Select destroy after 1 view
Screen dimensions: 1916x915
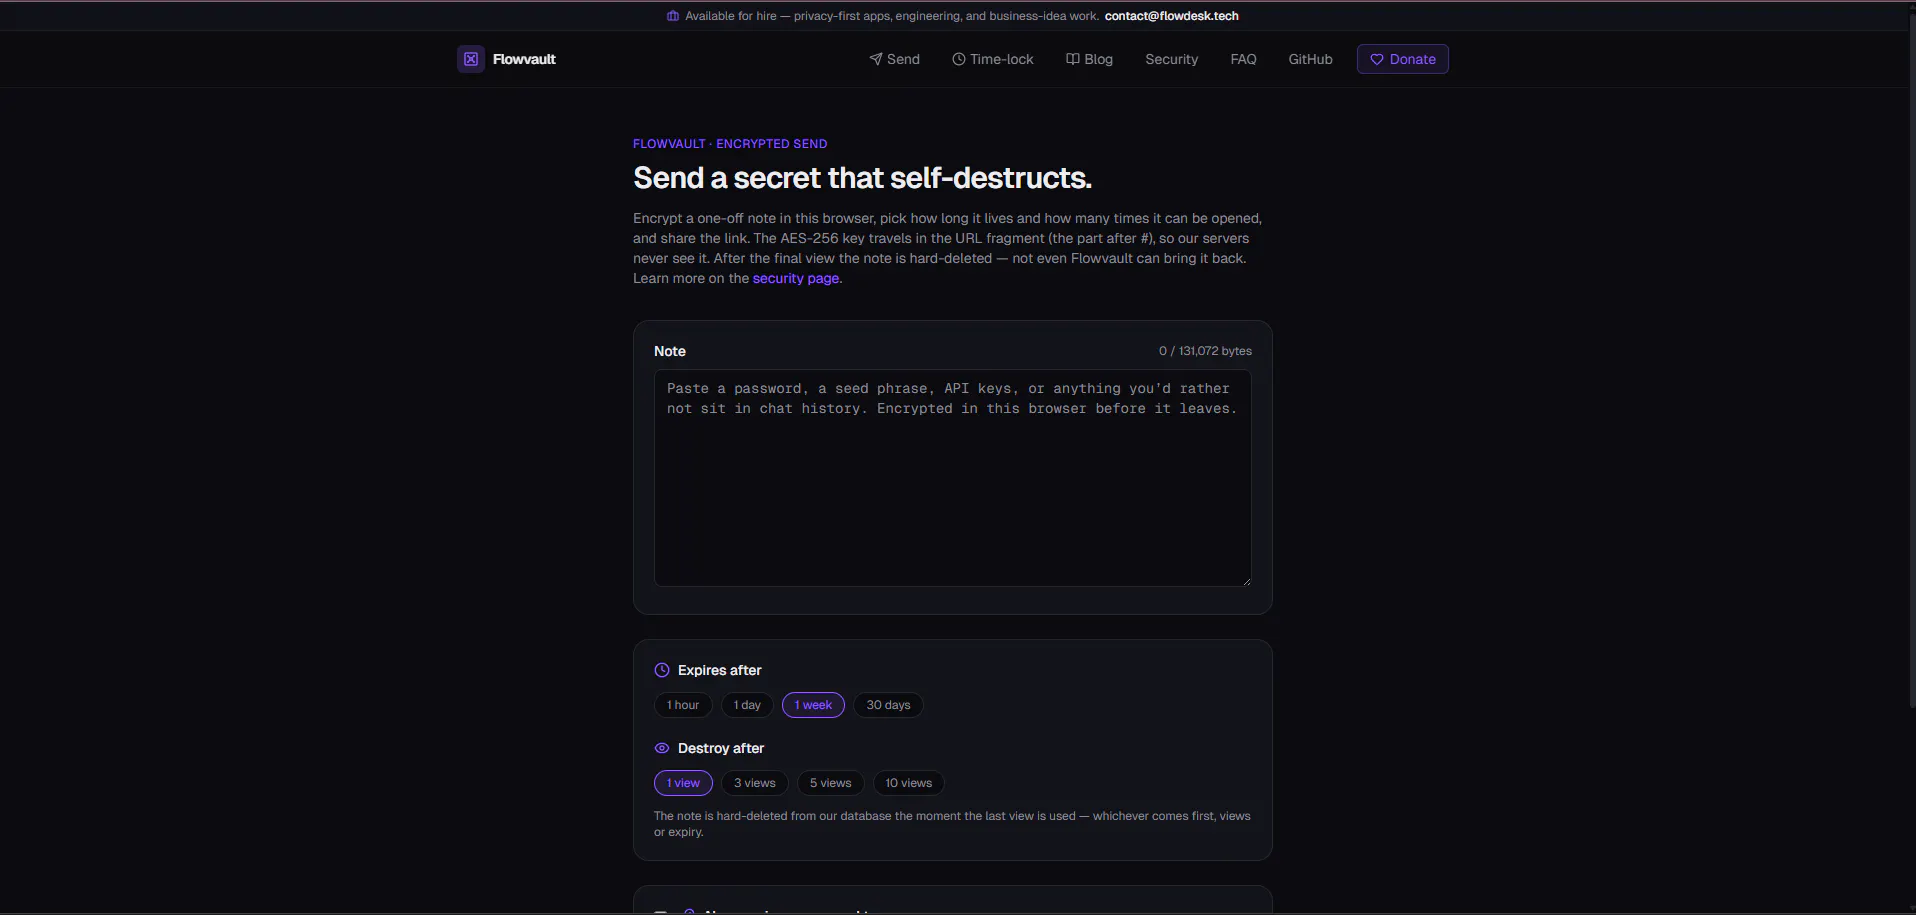(683, 783)
